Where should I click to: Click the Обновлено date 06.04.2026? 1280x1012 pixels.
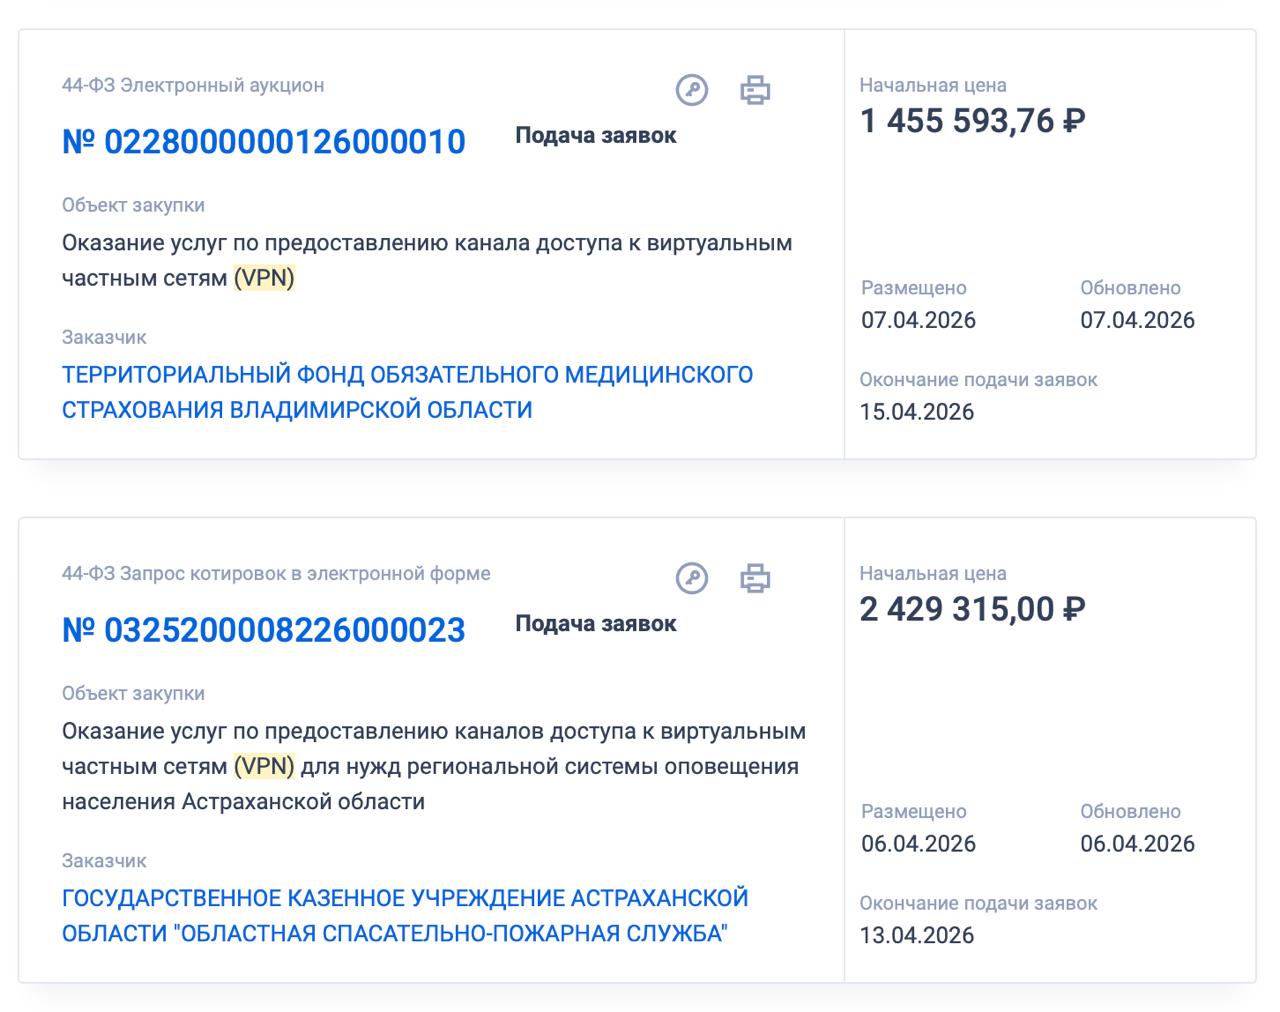pyautogui.click(x=1137, y=844)
